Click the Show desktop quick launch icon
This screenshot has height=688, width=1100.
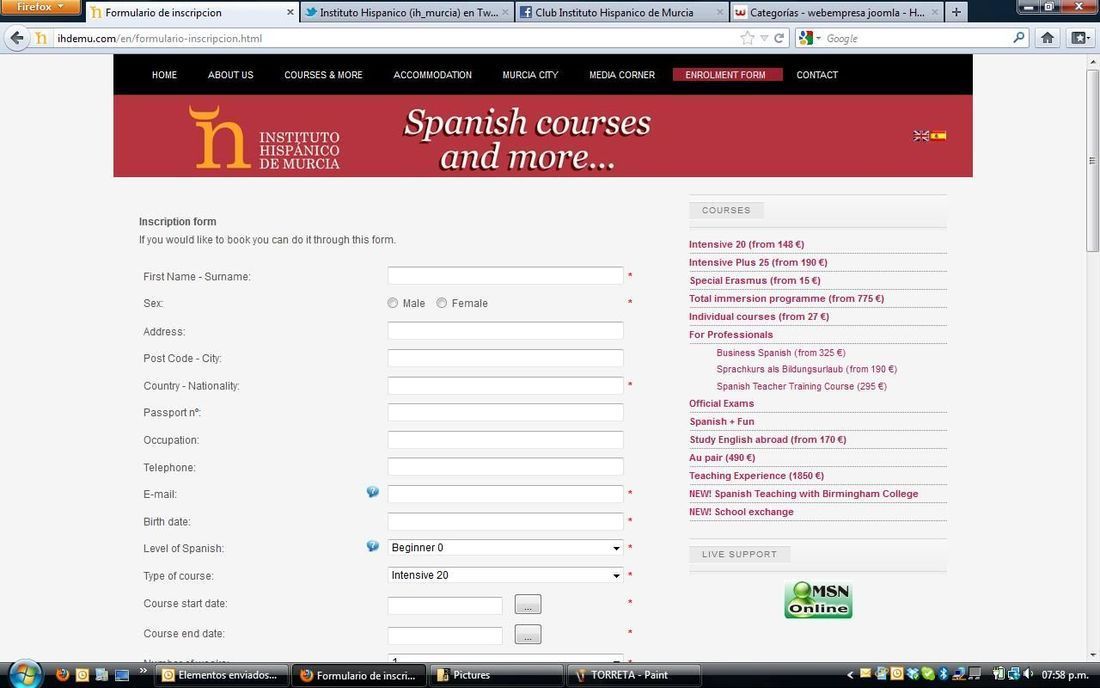(x=121, y=675)
